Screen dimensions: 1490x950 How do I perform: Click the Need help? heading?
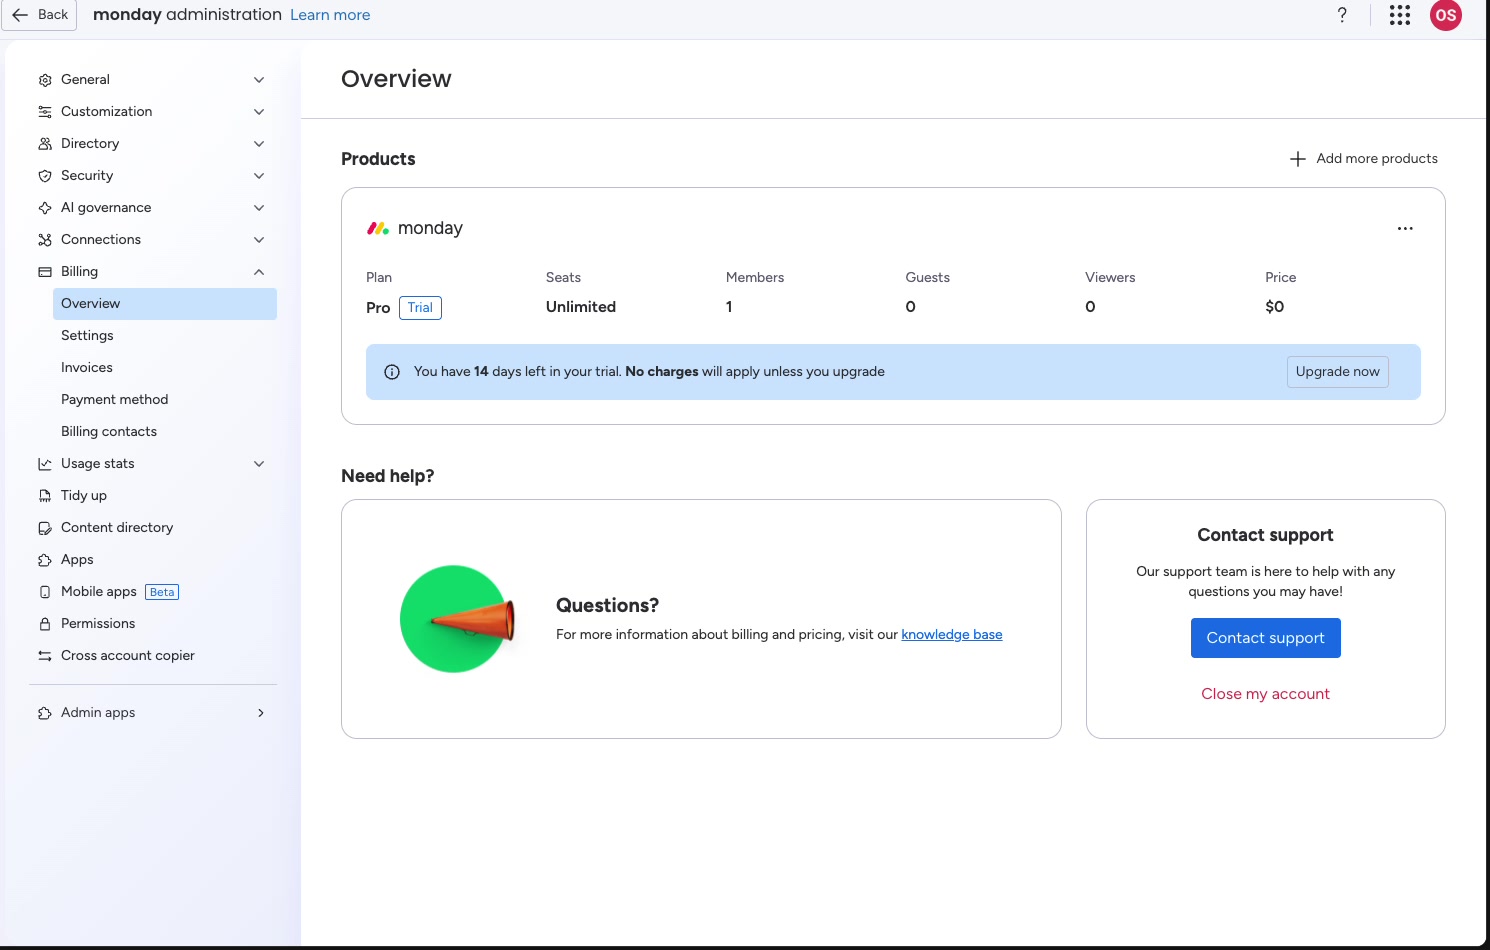[x=388, y=476]
